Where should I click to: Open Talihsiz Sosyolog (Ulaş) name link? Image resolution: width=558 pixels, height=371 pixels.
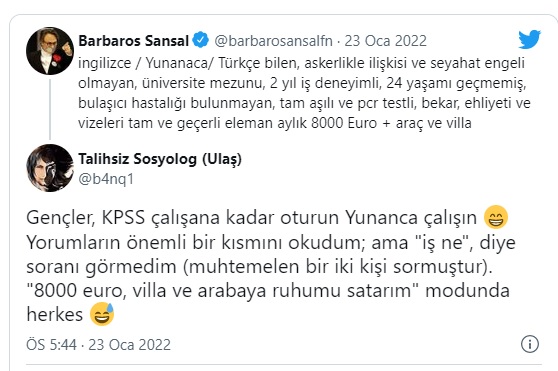(160, 159)
